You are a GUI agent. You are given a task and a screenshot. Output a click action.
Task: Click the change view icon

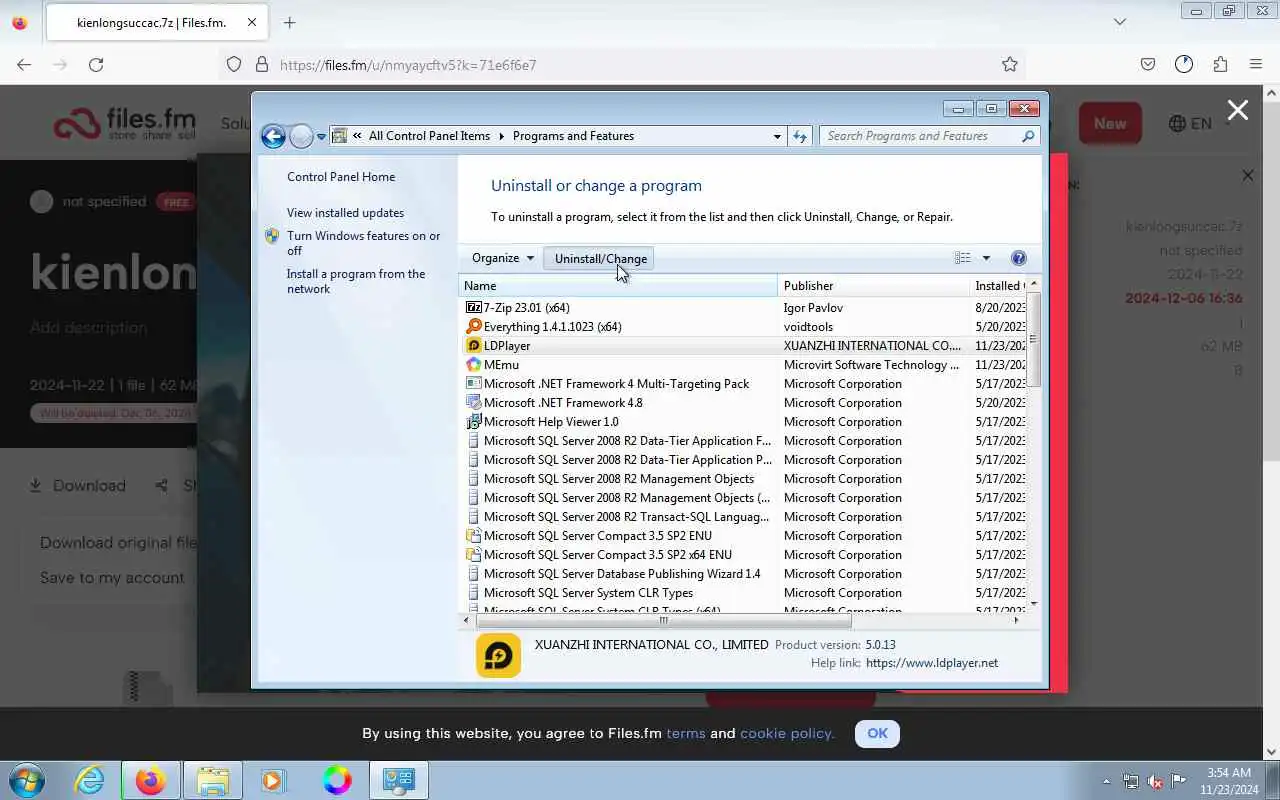(962, 258)
